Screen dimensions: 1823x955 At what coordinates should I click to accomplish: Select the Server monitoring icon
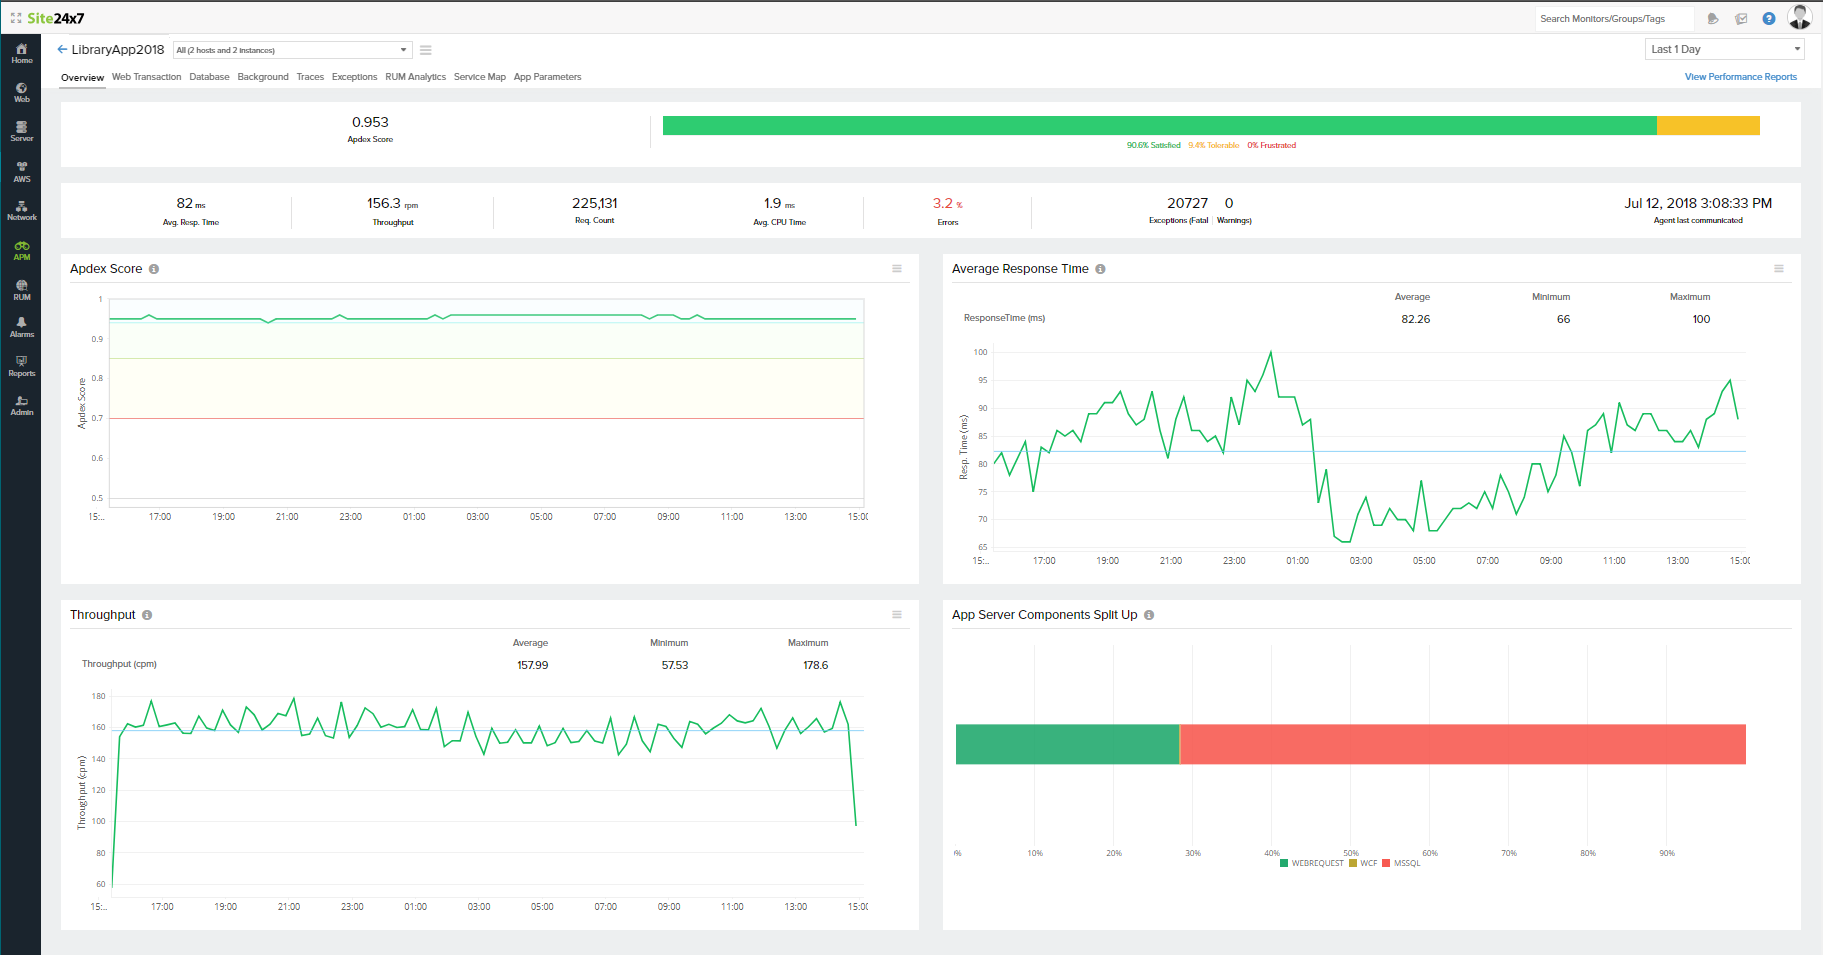pyautogui.click(x=21, y=130)
